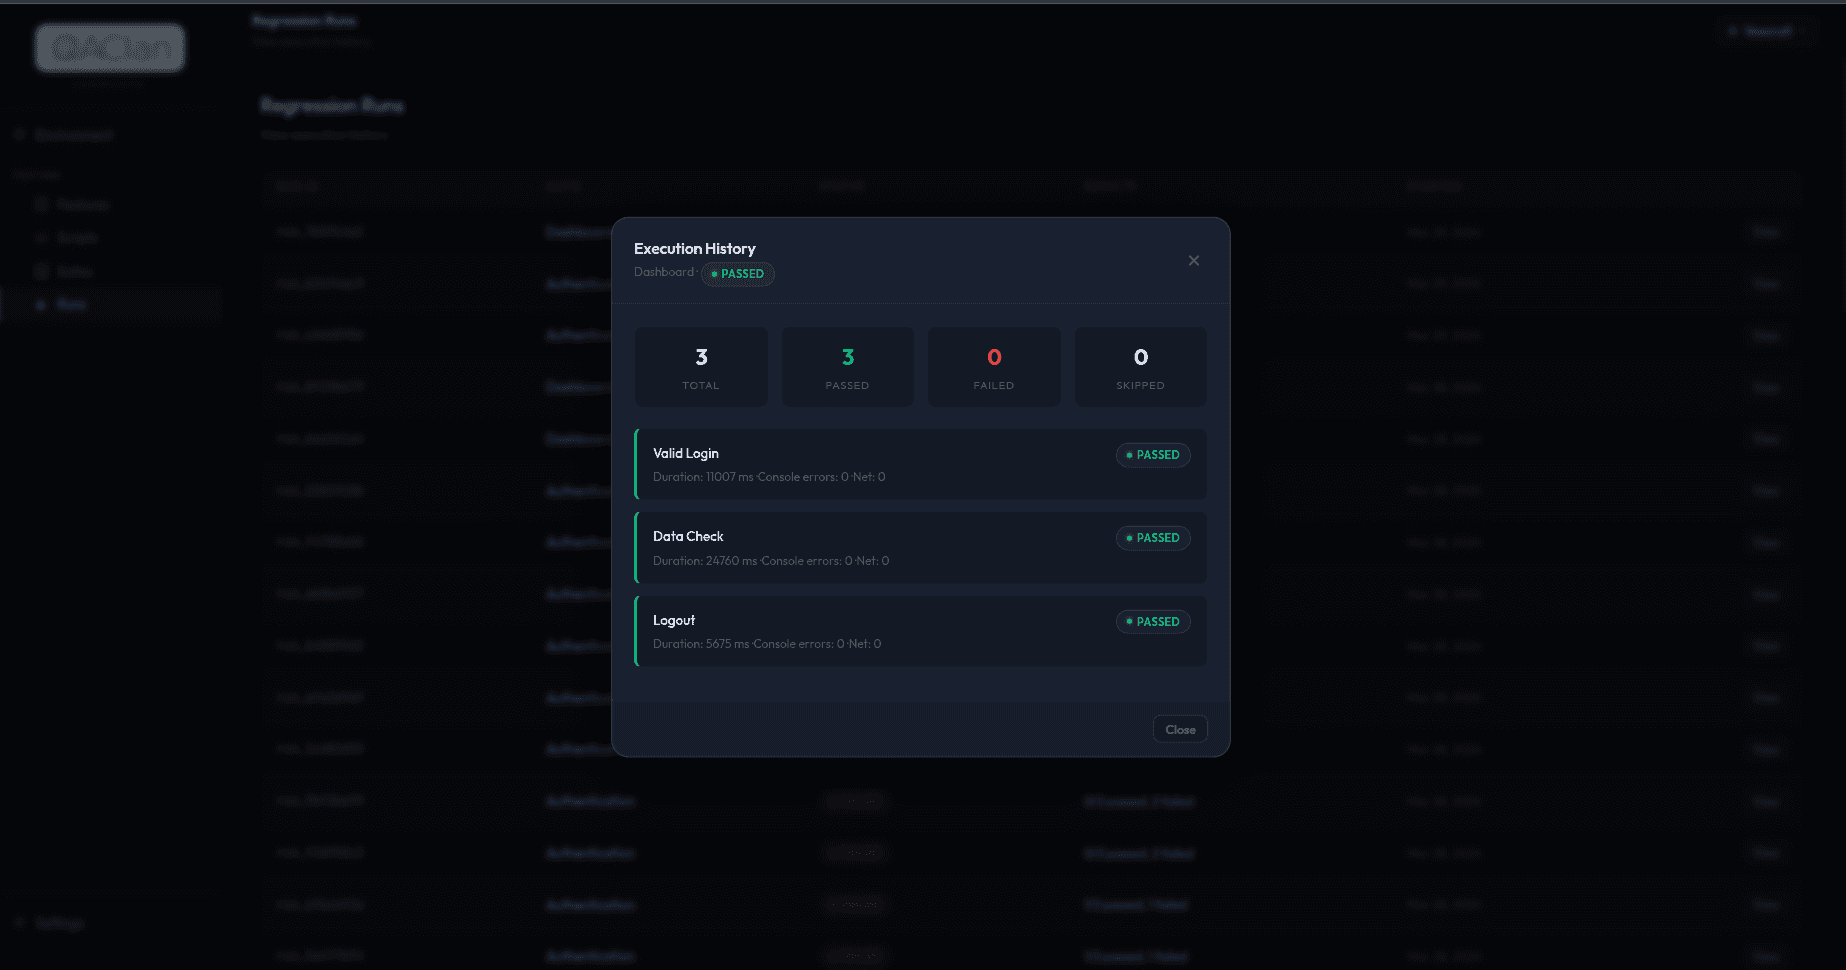This screenshot has width=1846, height=970.
Task: Click the Close button in the dialog footer
Action: click(1179, 729)
